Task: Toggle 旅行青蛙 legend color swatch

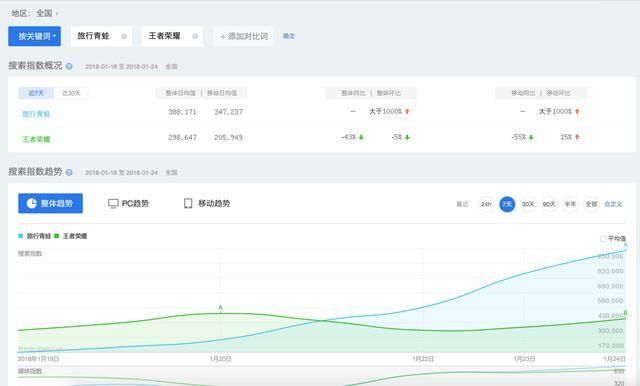Action: (20, 236)
